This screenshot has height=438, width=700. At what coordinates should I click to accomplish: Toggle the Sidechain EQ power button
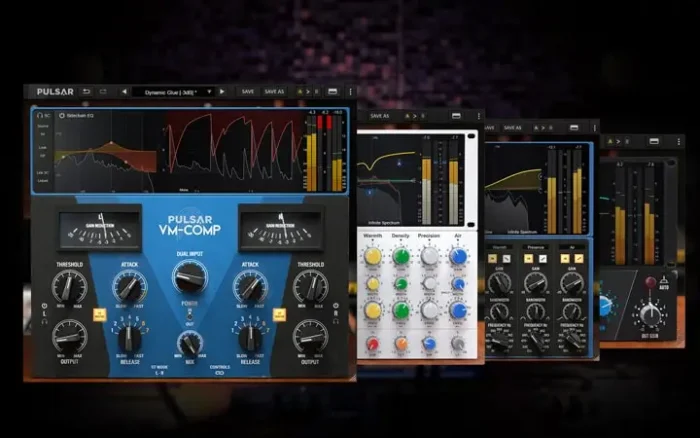(63, 116)
